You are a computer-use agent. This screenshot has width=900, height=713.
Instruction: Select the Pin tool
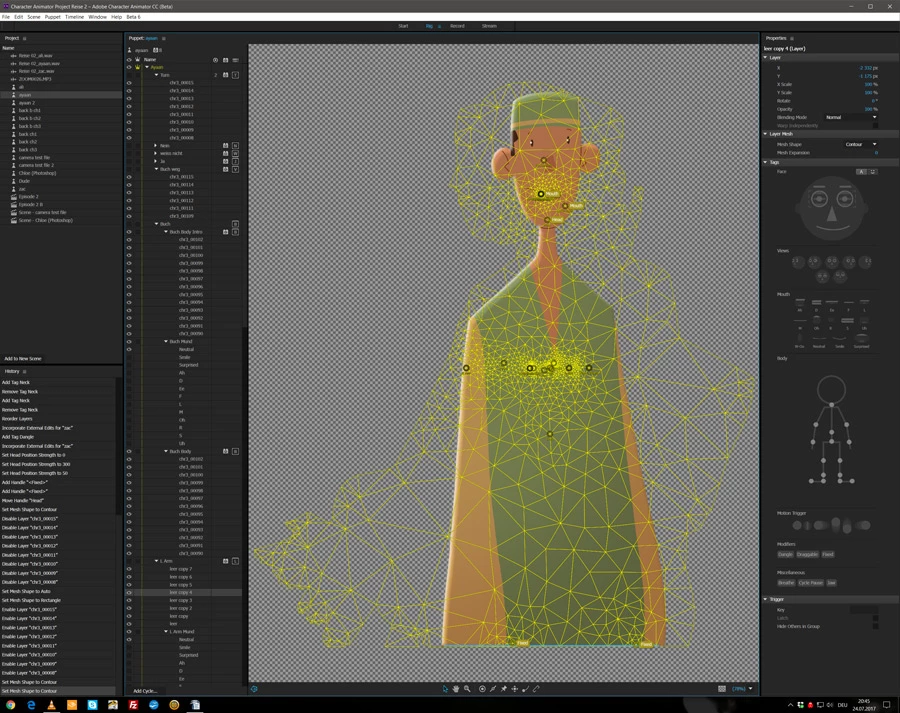pyautogui.click(x=504, y=689)
